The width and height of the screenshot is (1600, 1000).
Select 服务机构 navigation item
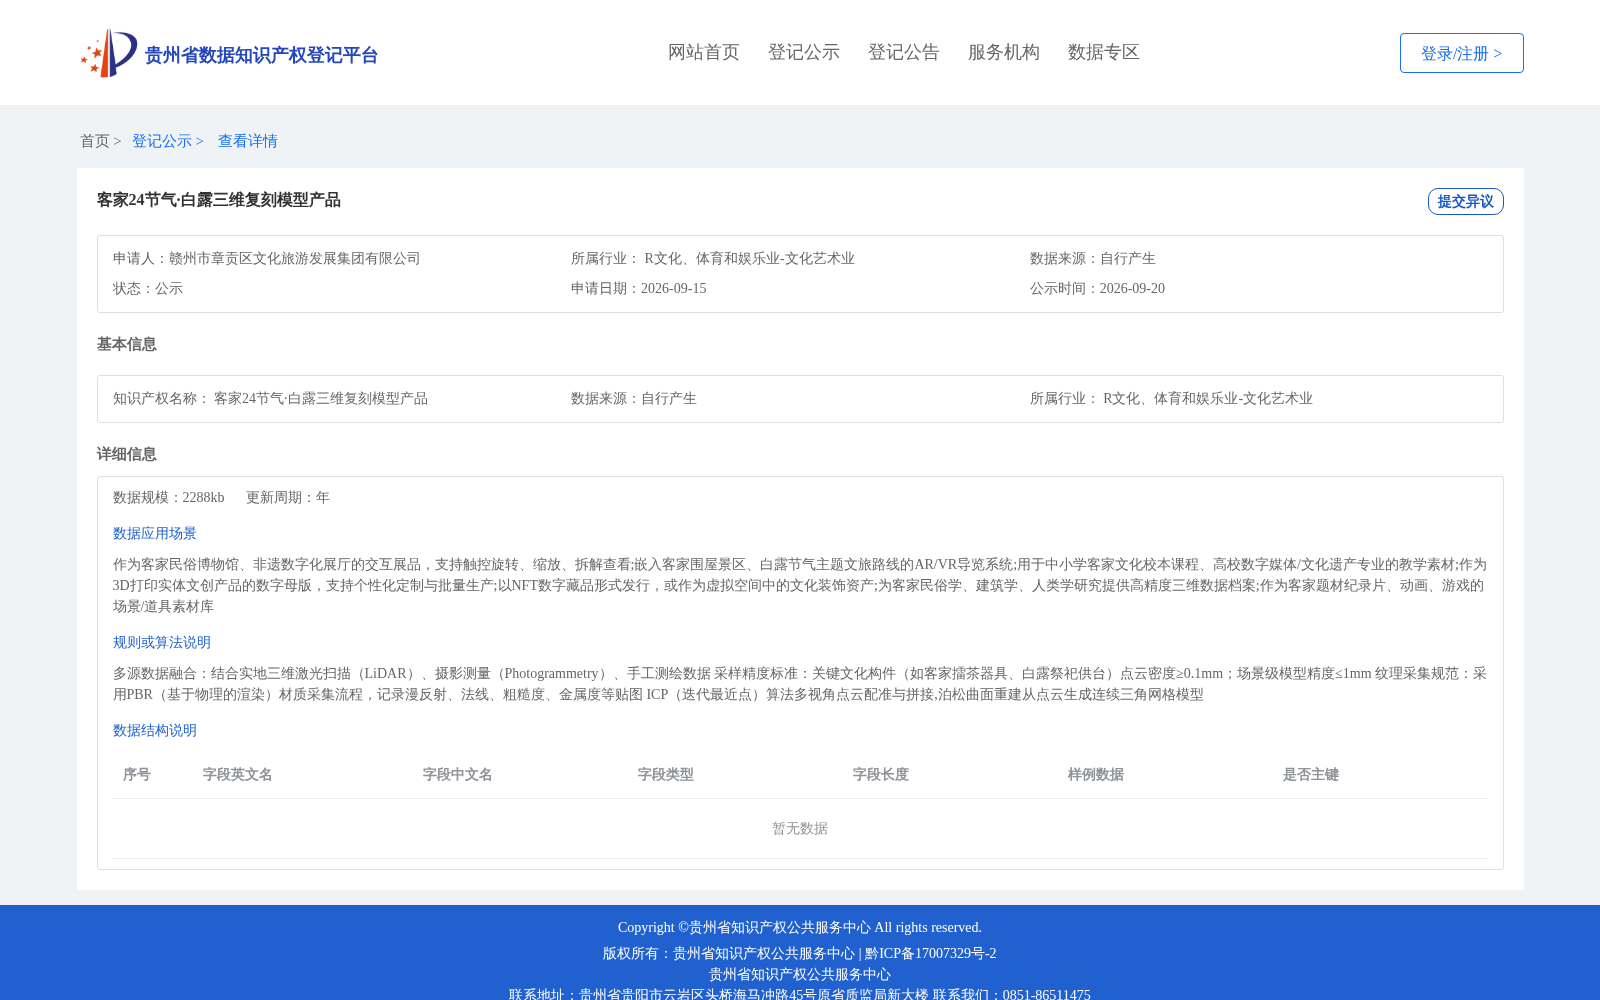pyautogui.click(x=1004, y=52)
